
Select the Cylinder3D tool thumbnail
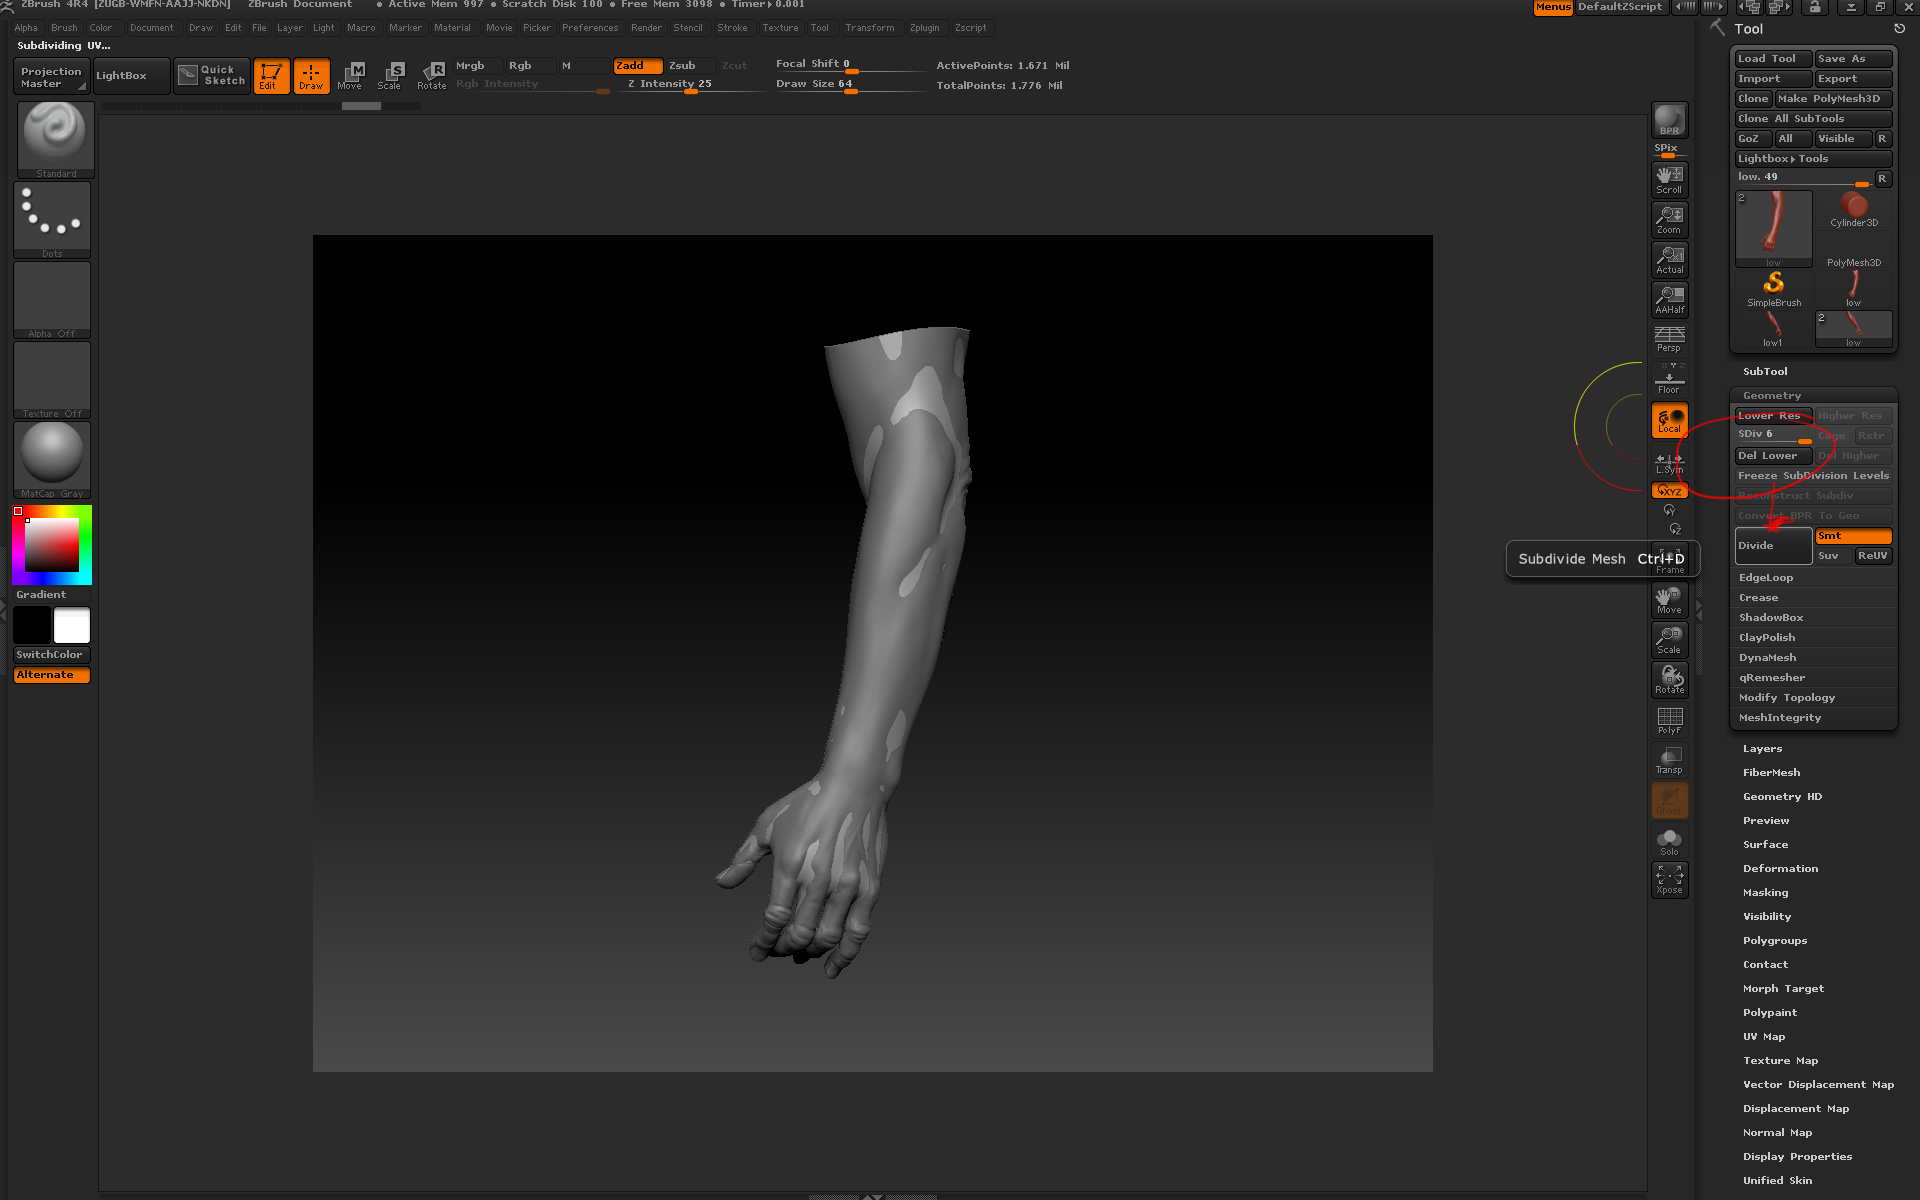1853,210
